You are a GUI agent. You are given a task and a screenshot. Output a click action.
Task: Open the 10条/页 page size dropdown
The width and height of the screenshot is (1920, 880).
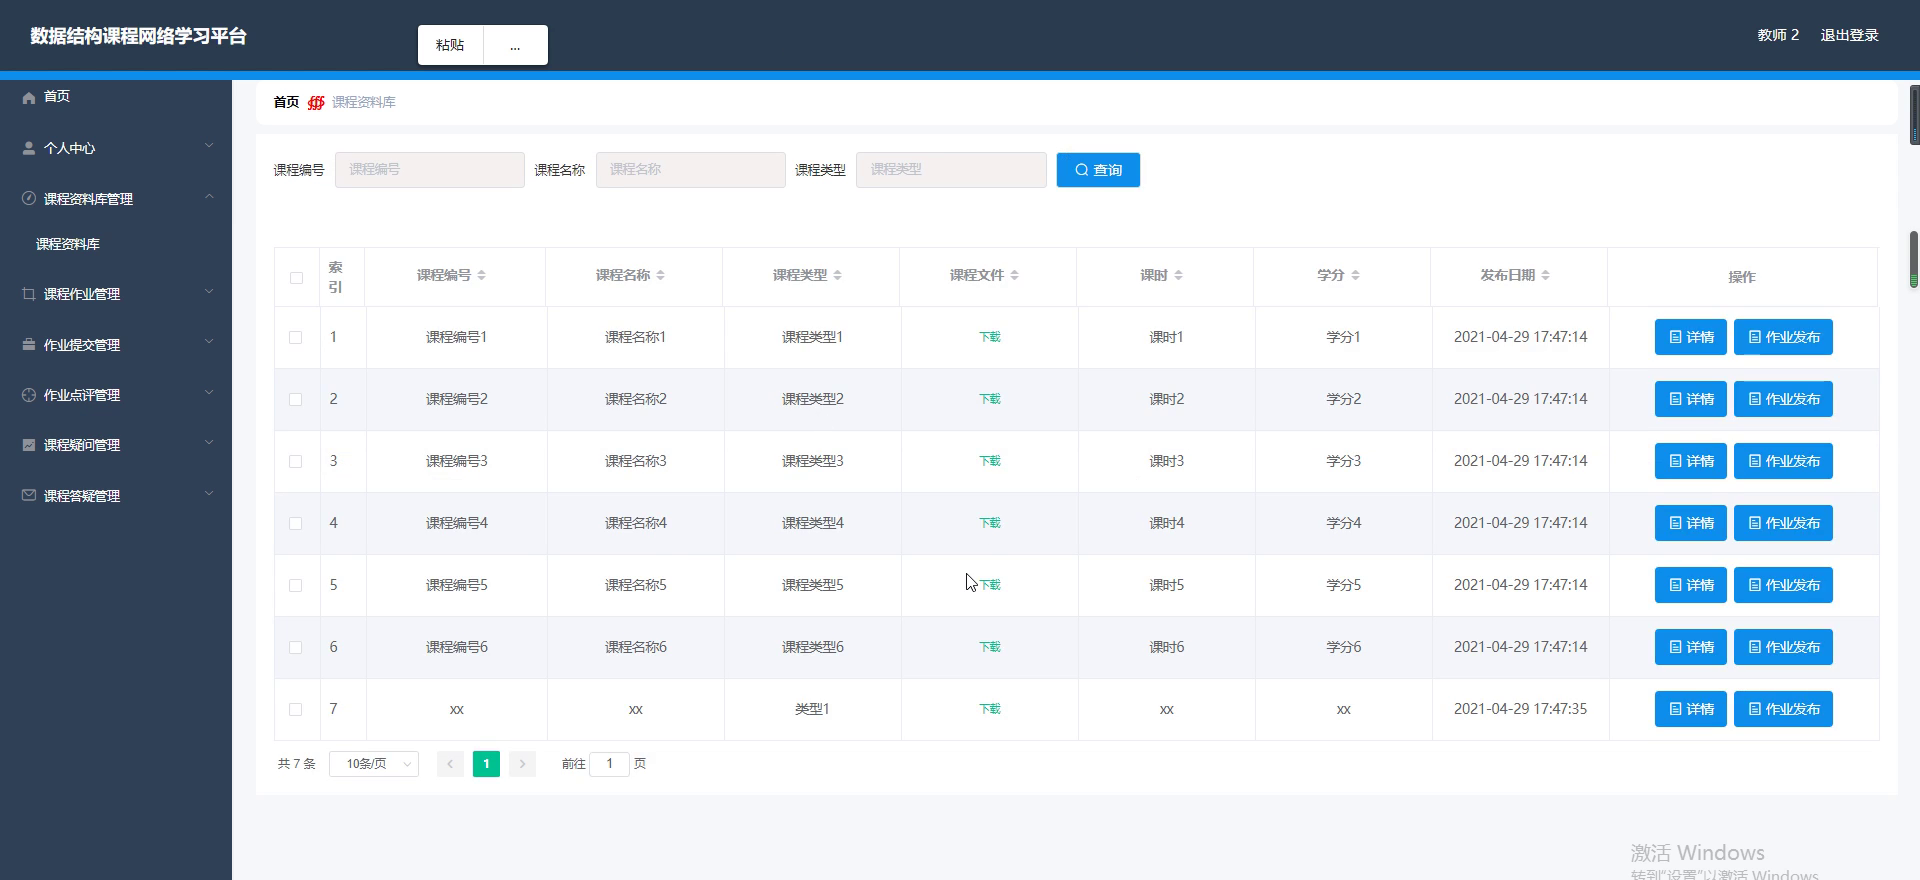[374, 764]
